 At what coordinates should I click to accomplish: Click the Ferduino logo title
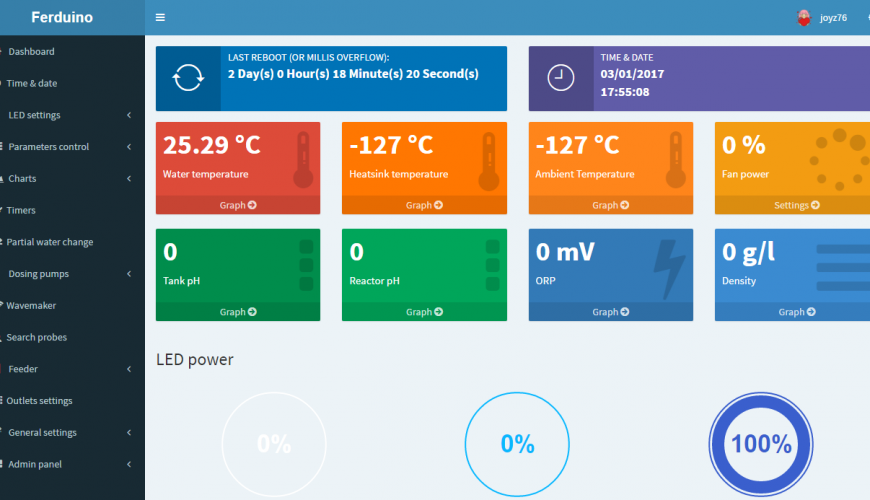(x=64, y=17)
